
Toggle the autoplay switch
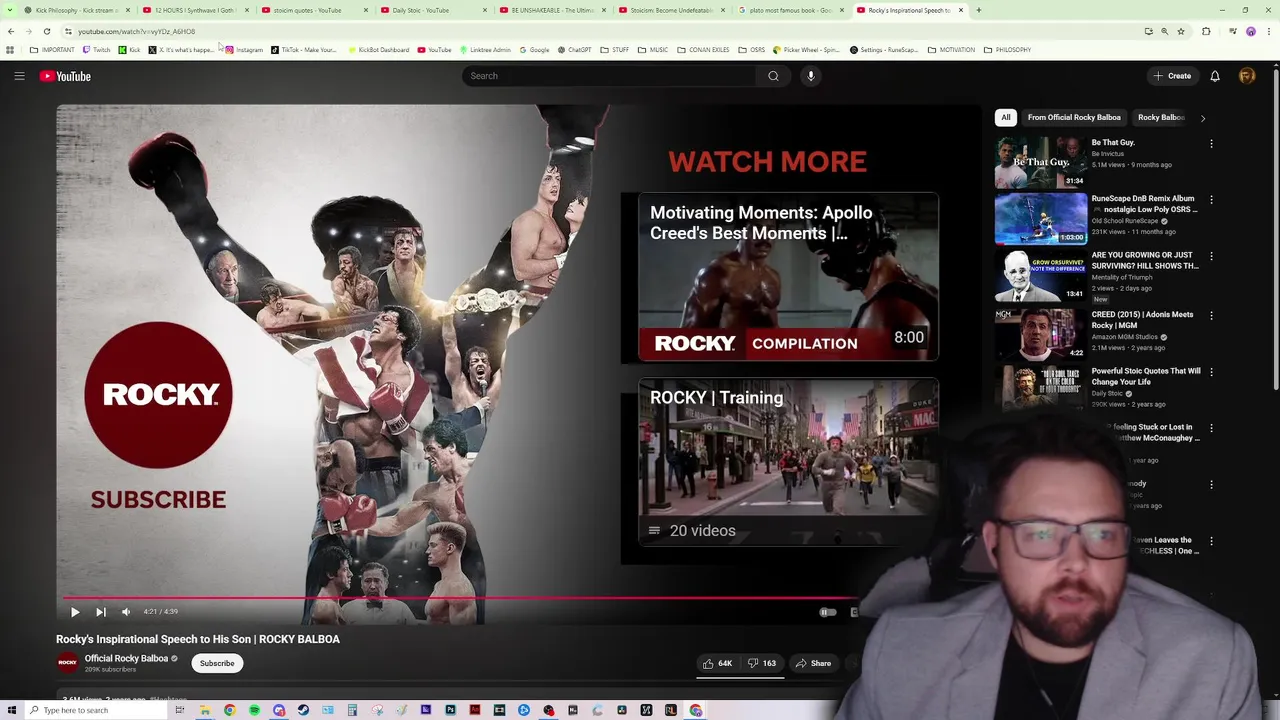[828, 612]
